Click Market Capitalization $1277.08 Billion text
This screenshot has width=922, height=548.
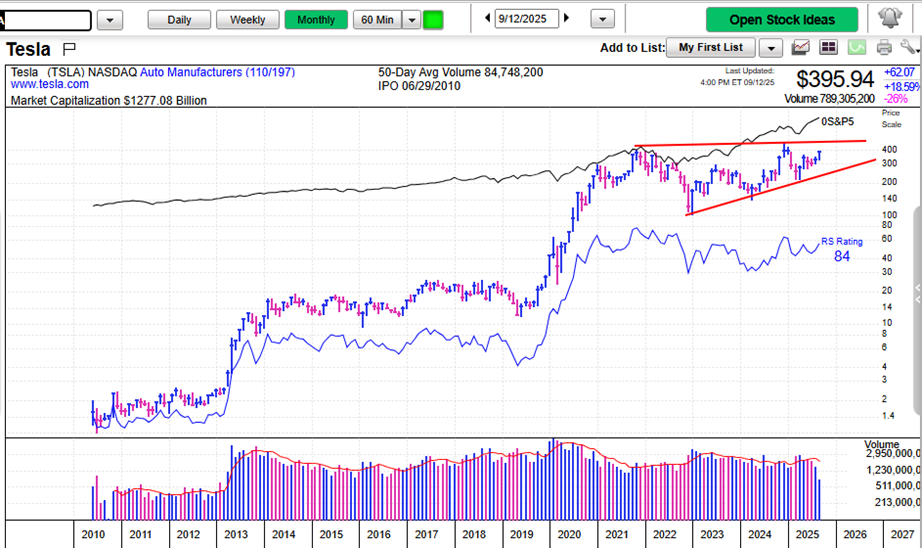pyautogui.click(x=109, y=101)
